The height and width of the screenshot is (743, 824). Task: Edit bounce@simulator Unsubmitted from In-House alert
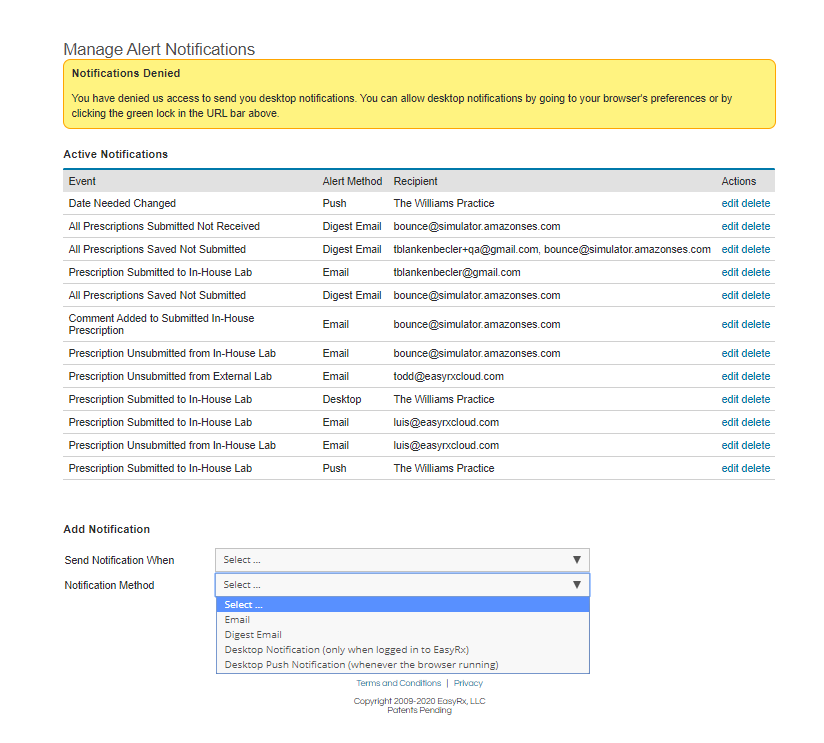[x=729, y=353]
